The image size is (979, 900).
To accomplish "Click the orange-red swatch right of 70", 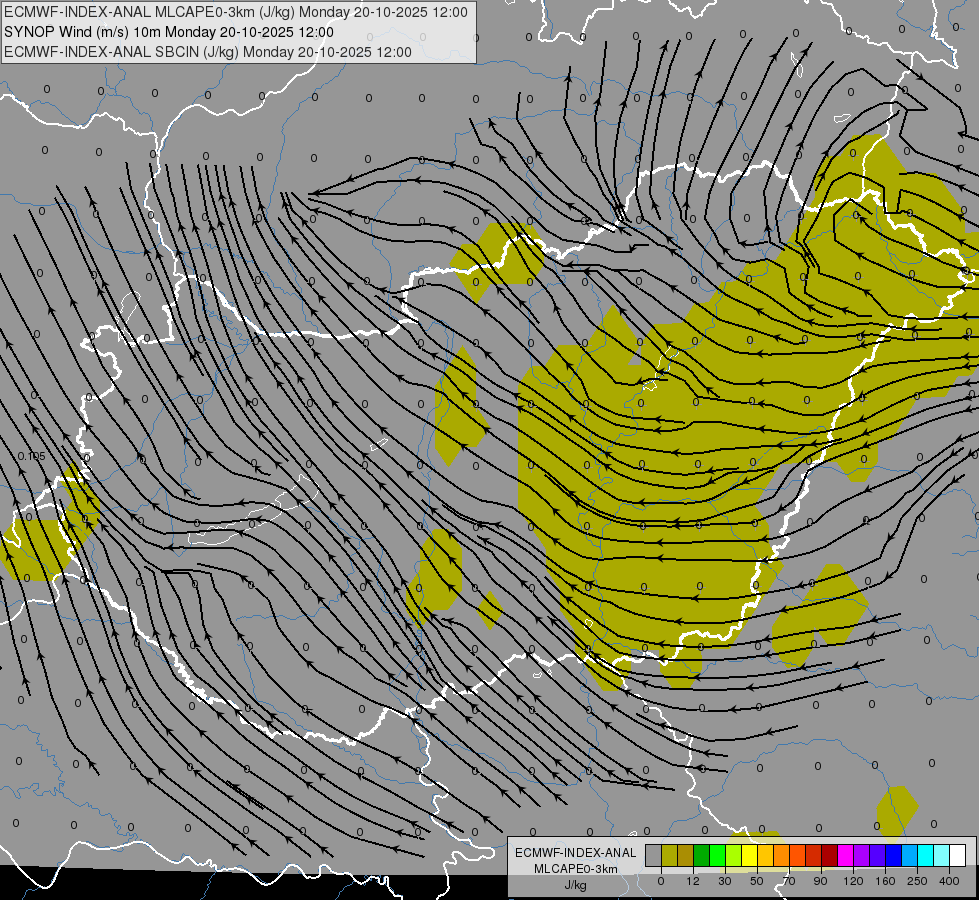I will [x=798, y=855].
